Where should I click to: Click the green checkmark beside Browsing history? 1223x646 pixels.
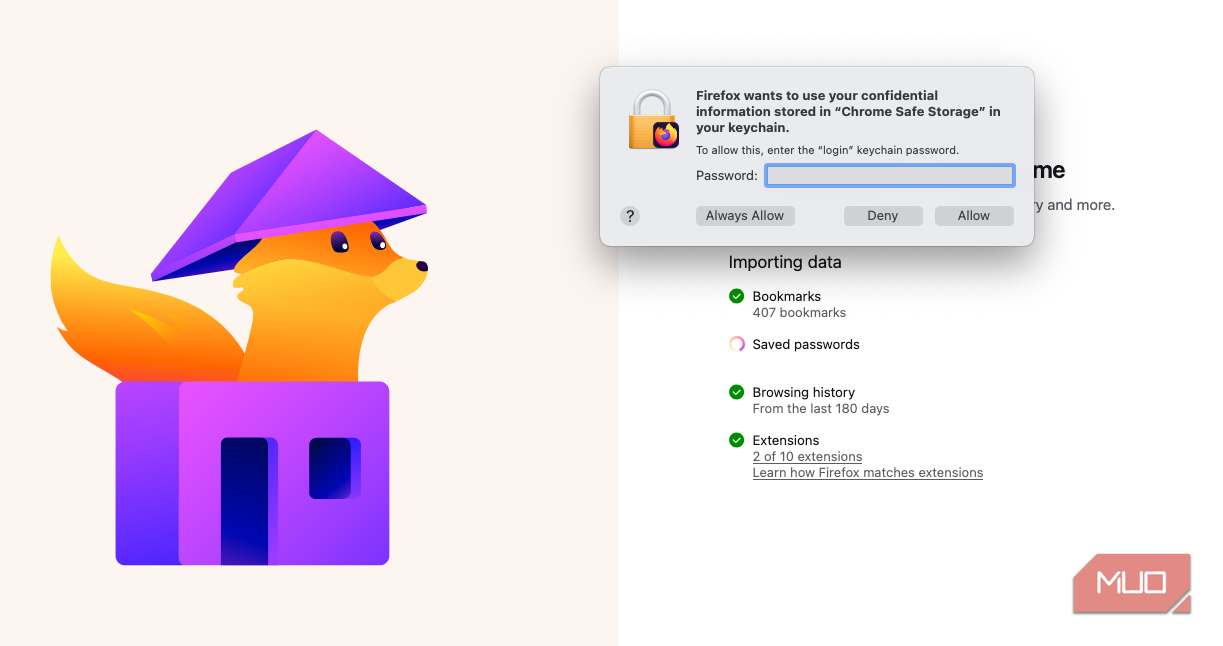point(737,392)
